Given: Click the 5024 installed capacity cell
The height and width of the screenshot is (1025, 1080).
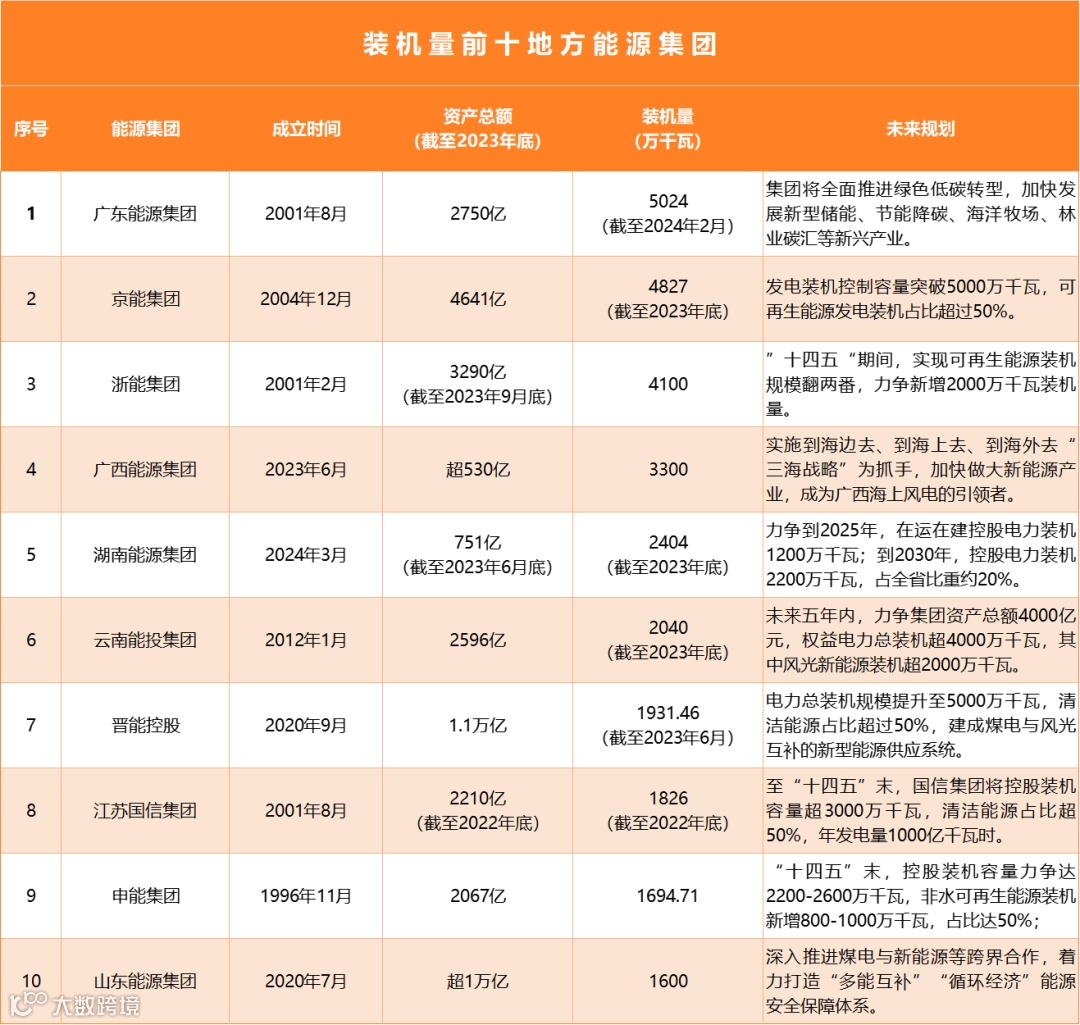Looking at the screenshot, I should [667, 214].
